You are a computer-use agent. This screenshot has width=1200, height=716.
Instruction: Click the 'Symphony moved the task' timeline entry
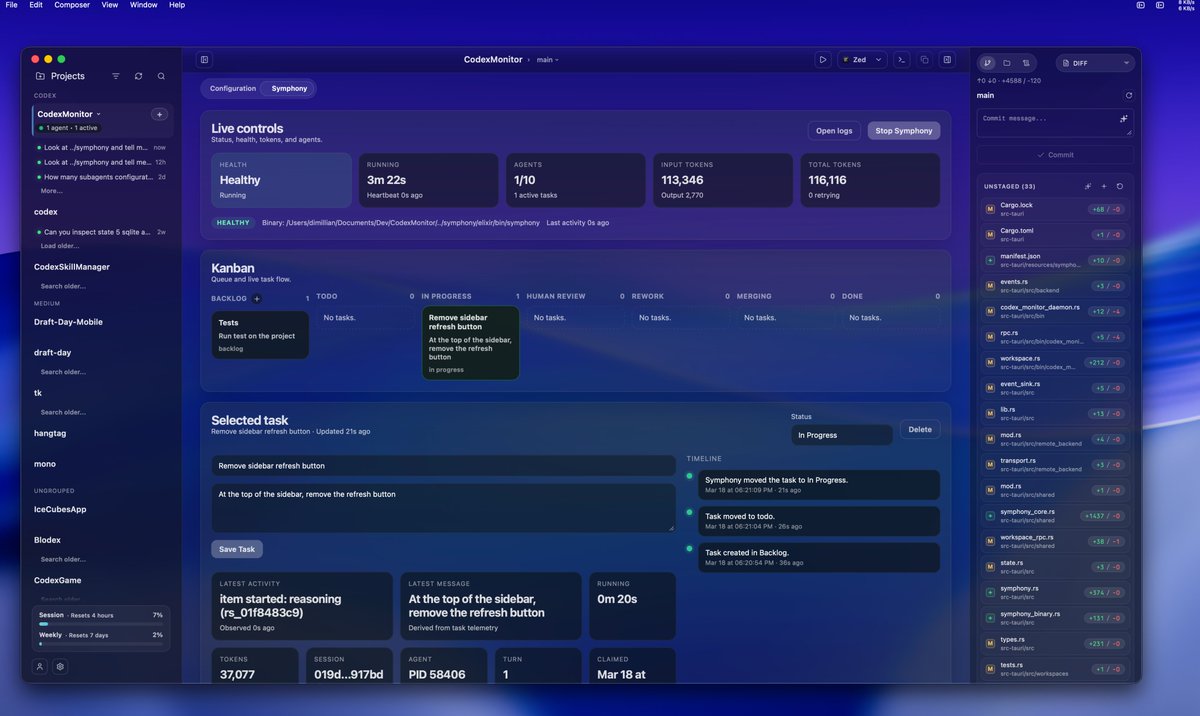pos(819,485)
